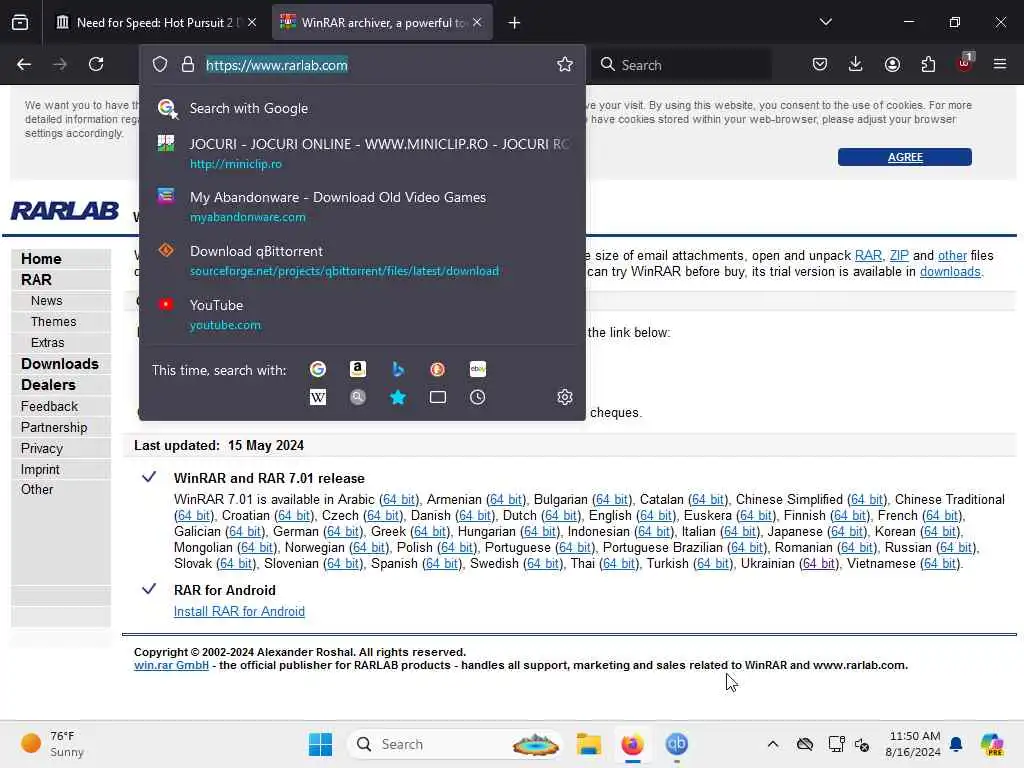Open the qBittorrent taskbar icon
This screenshot has height=768, width=1024.
coord(677,744)
